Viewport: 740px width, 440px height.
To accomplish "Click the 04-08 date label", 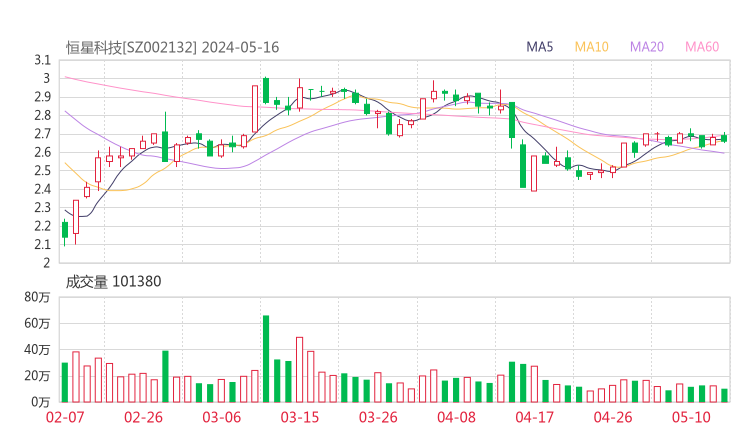I will coord(456,417).
